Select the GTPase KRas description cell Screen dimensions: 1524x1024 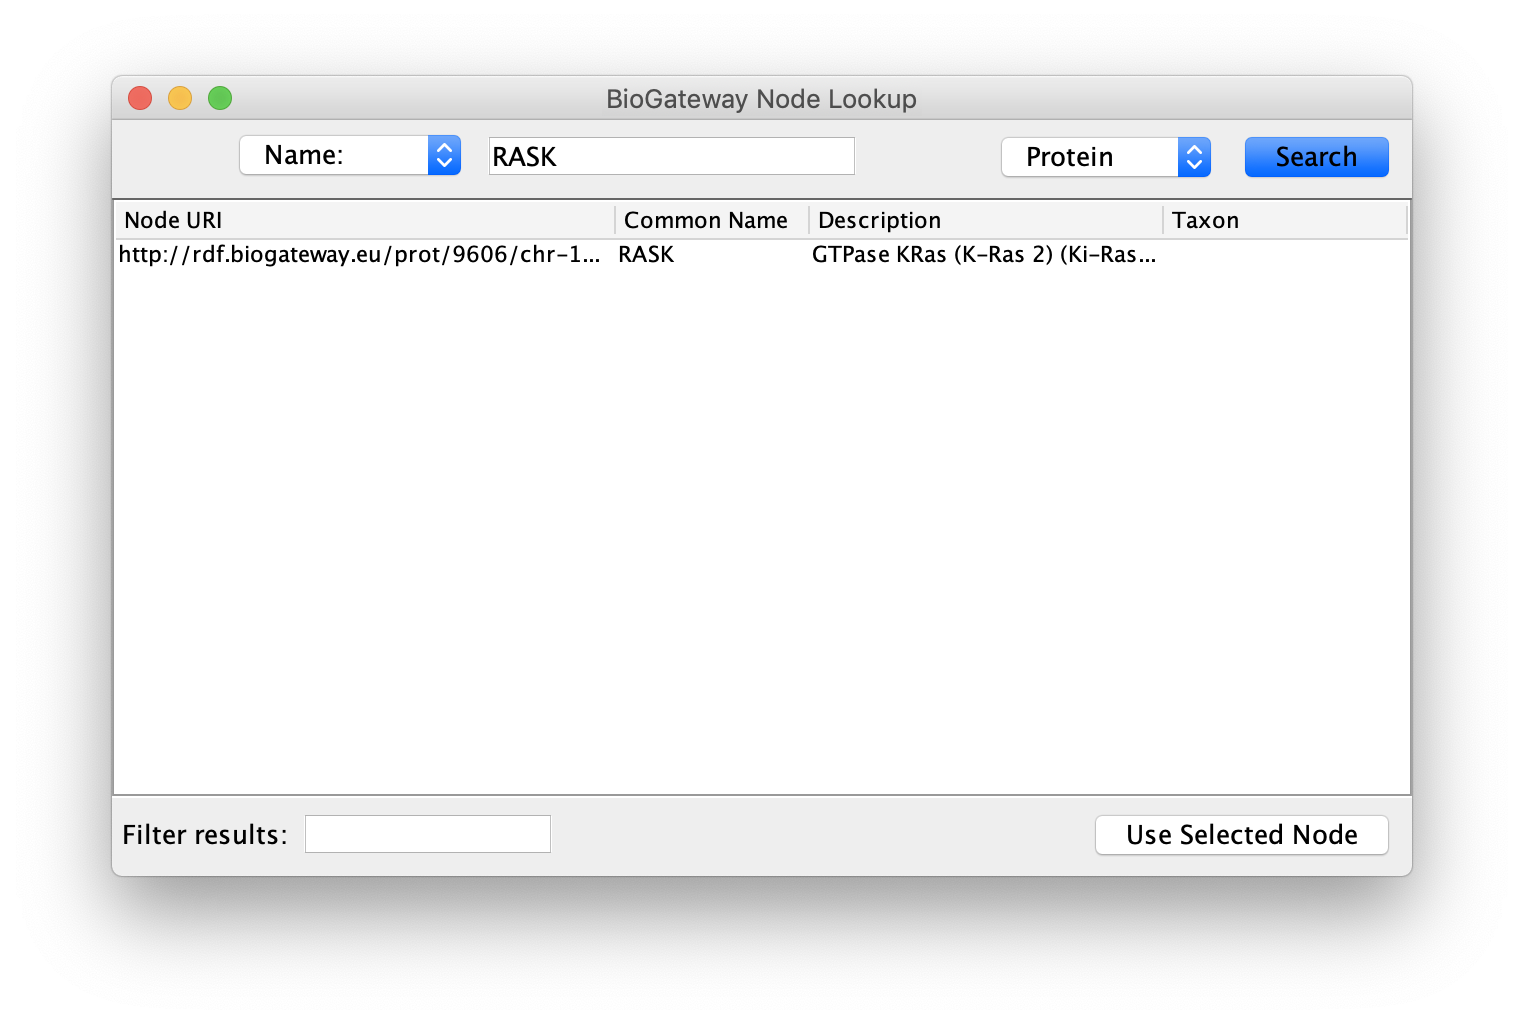click(x=985, y=255)
